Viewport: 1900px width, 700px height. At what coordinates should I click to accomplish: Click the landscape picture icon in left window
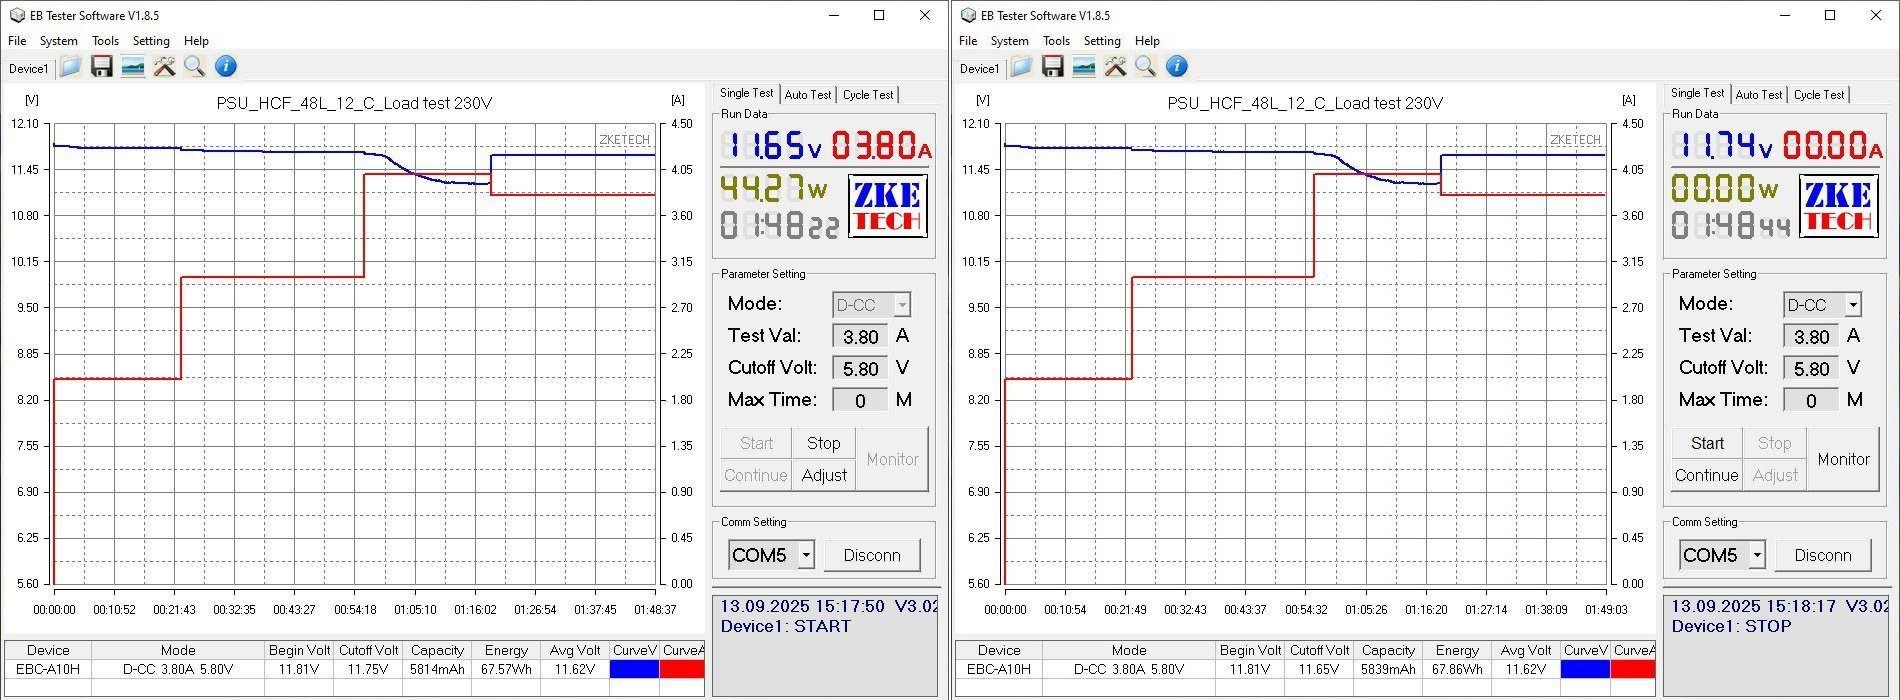[132, 67]
